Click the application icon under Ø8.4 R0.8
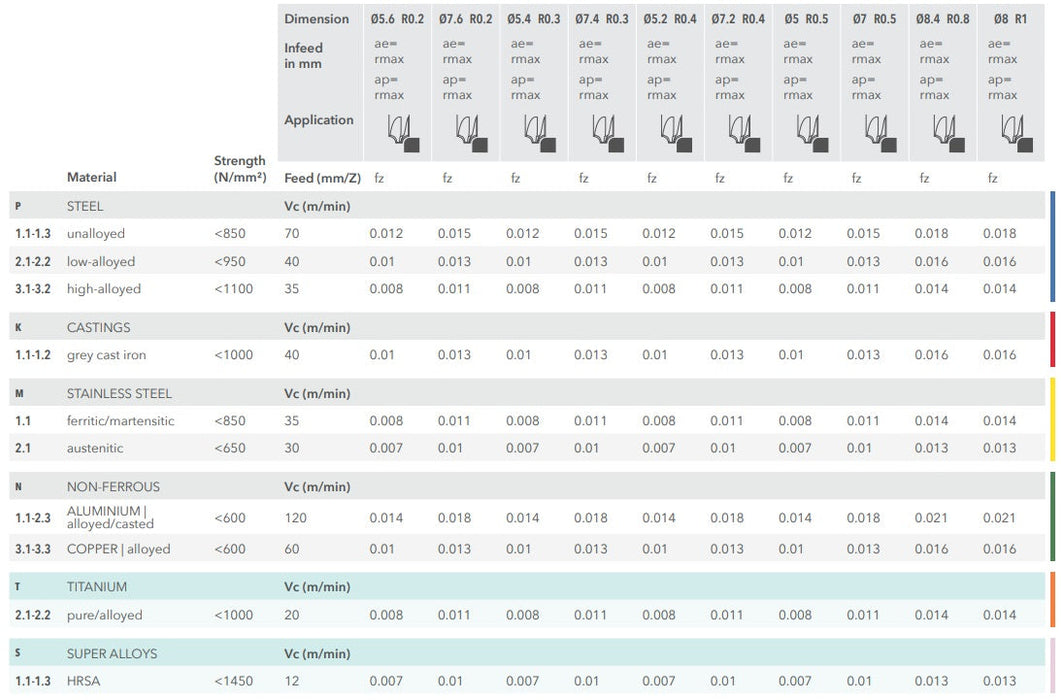This screenshot has height=700, width=1061. coord(948,133)
